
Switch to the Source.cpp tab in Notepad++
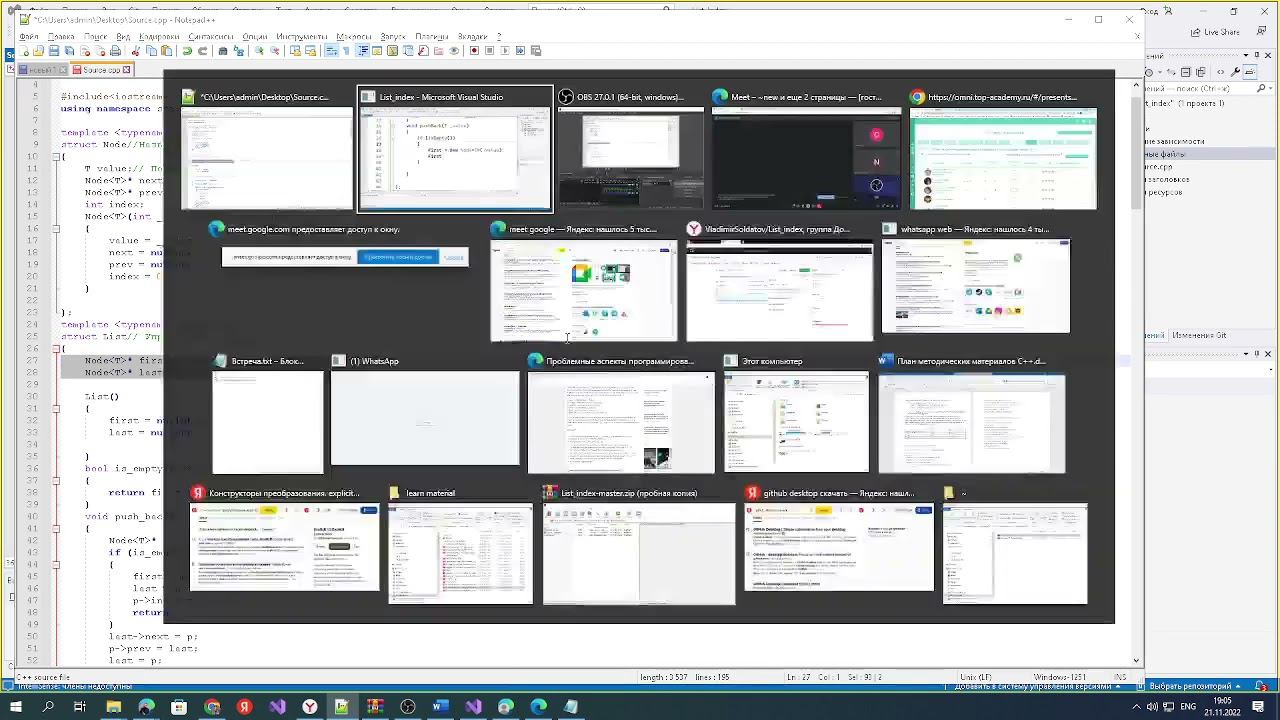(101, 70)
